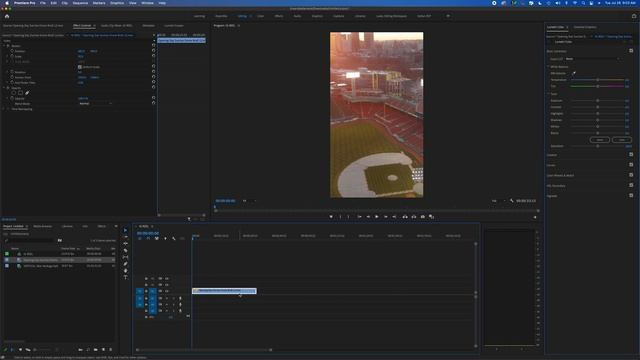Screen dimensions: 640x360
Task: Toggle the Vignette section checkbox
Action: (x=631, y=196)
